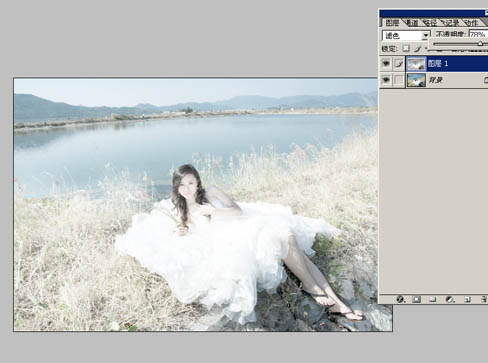Screen dimensions: 488x363
Task: Switch to the 通道 tab
Action: pyautogui.click(x=412, y=23)
